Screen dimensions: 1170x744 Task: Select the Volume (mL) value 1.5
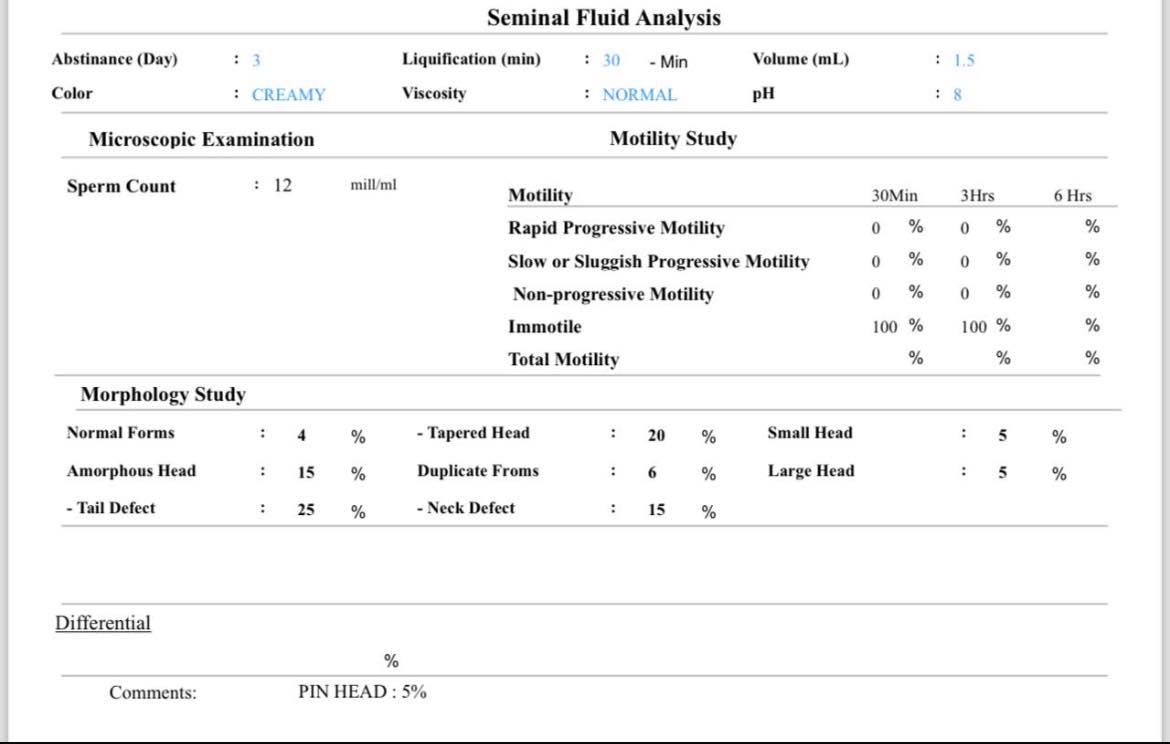(x=963, y=60)
